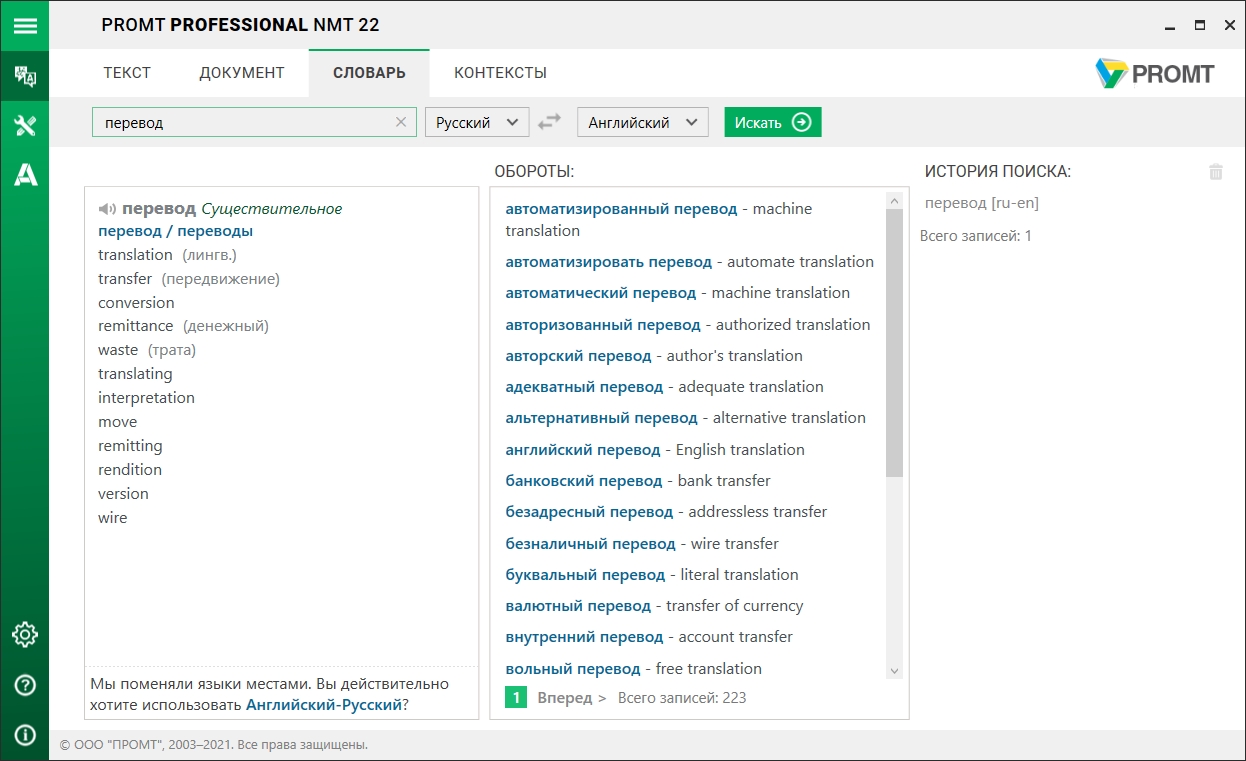
Task: Switch to the КОНТЕКСТЫ tab
Action: pyautogui.click(x=500, y=73)
